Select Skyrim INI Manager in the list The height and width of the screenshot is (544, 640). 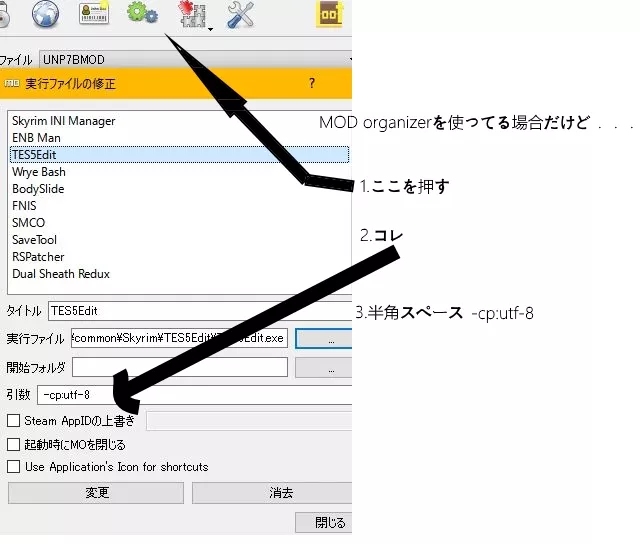(179, 121)
